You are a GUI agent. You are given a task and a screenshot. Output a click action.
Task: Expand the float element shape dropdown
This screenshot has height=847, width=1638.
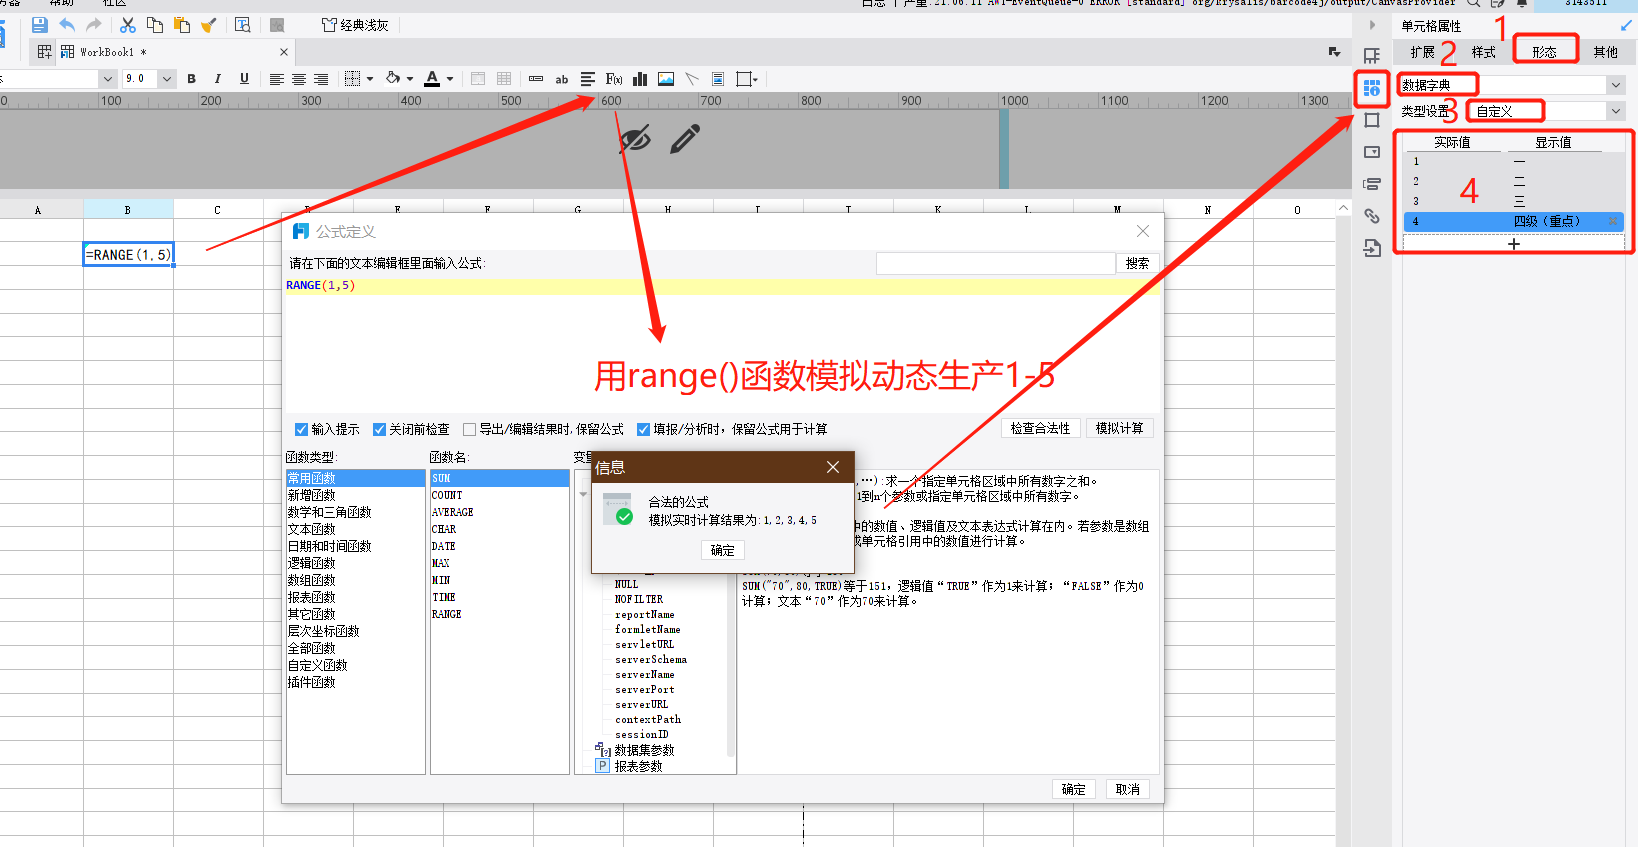click(x=756, y=79)
